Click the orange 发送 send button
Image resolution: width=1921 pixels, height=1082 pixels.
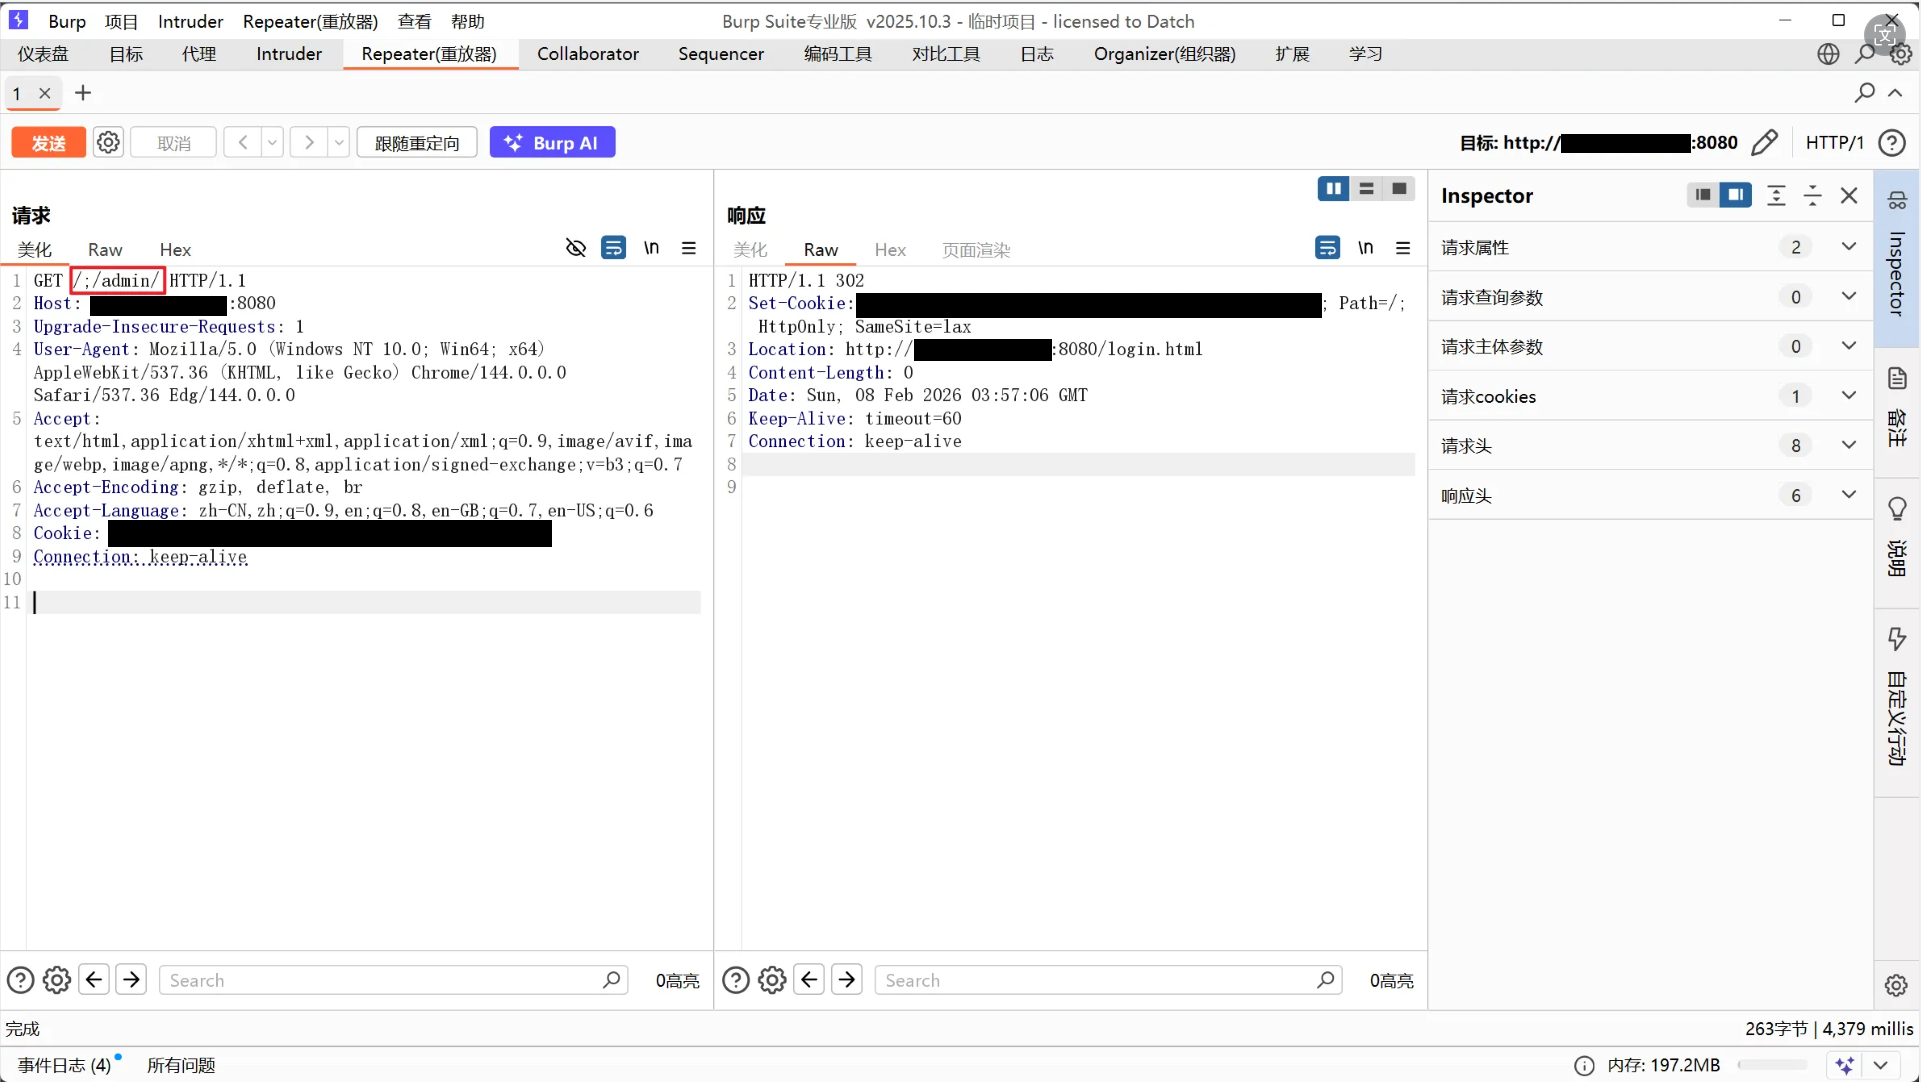pos(48,143)
